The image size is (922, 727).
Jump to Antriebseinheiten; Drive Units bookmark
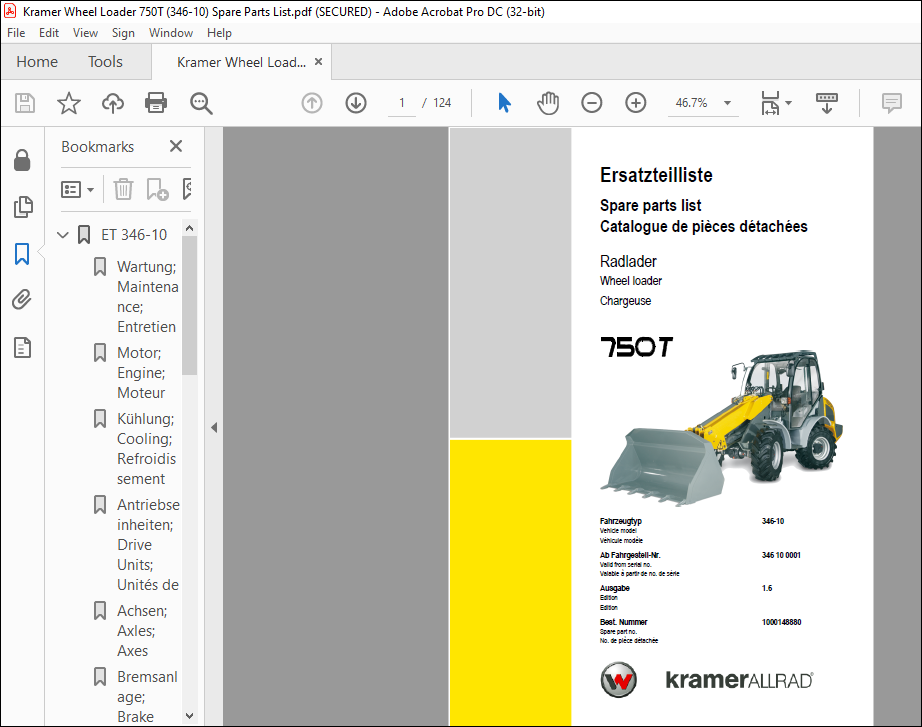(148, 544)
